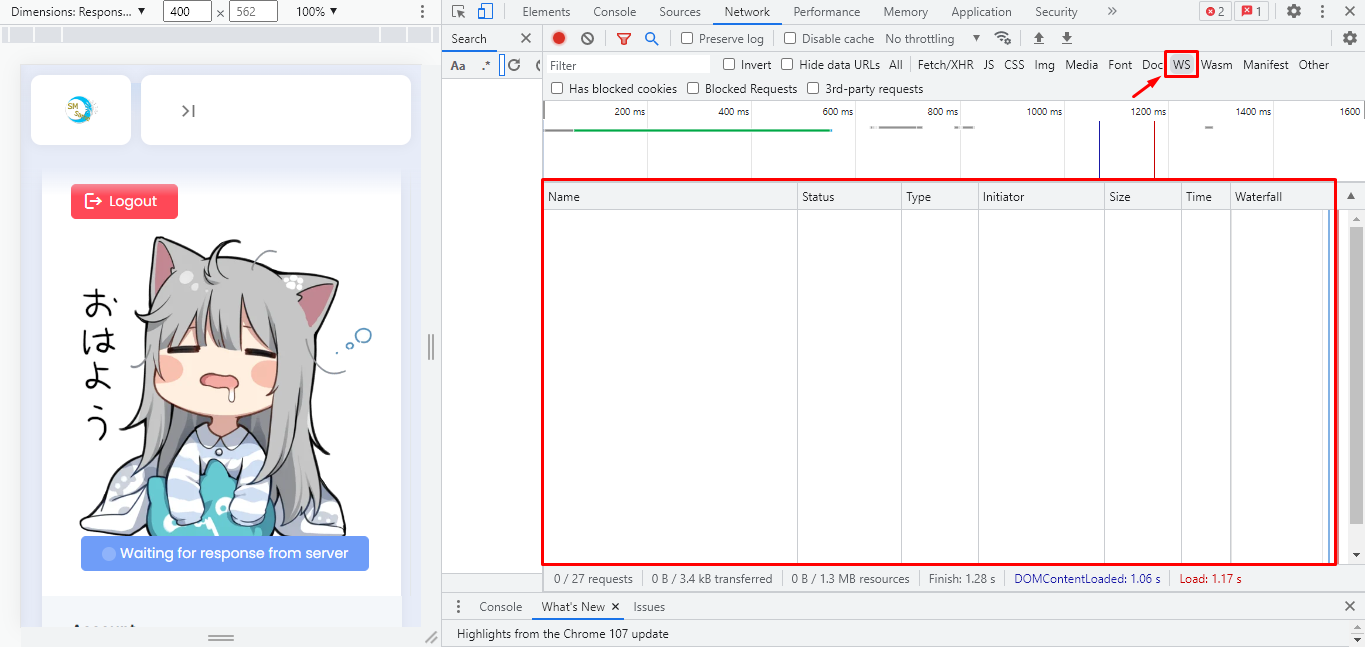
Task: Click the timeline overview at 1000 ms
Action: pos(1045,140)
